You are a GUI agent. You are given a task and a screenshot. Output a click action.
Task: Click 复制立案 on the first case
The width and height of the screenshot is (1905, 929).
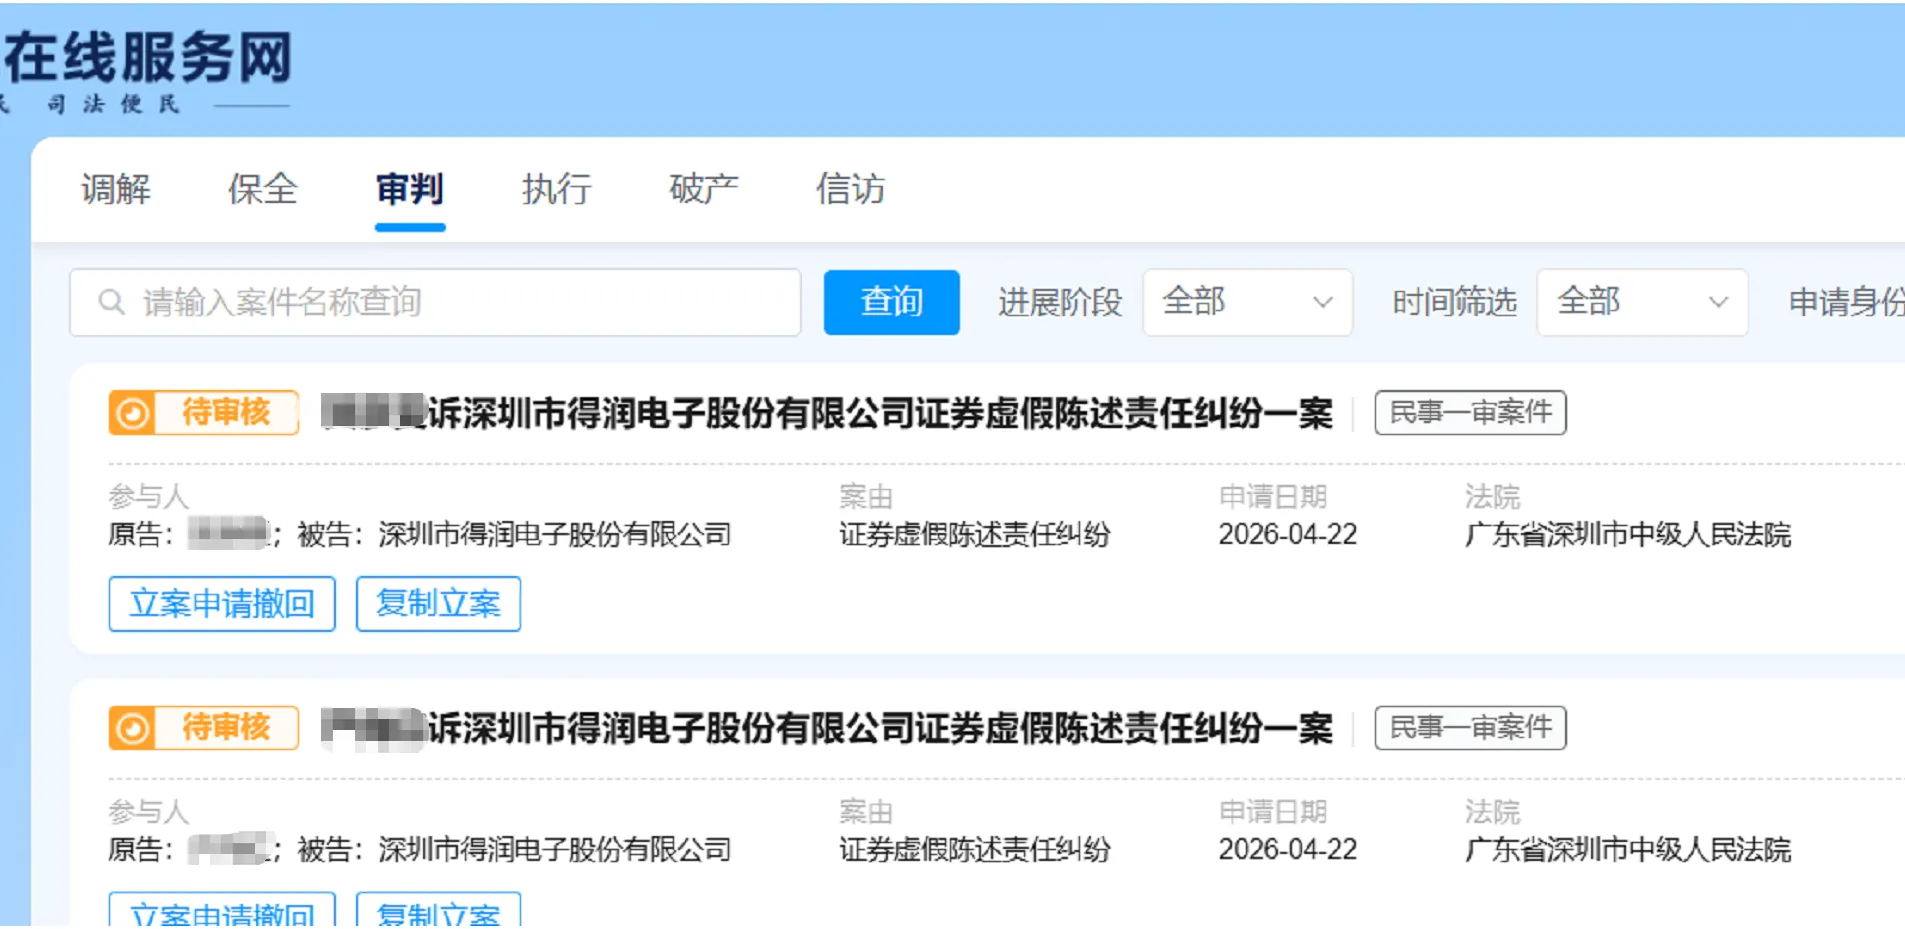coord(438,604)
